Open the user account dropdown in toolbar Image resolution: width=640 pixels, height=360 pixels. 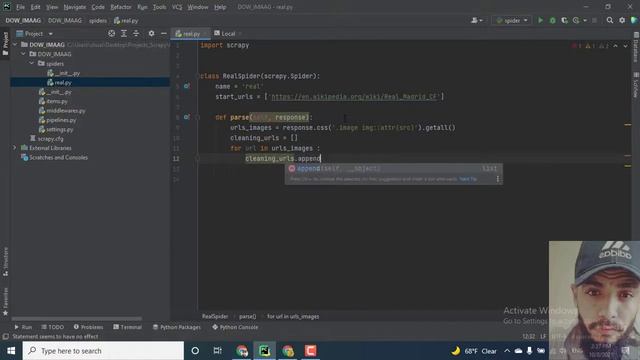(477, 20)
